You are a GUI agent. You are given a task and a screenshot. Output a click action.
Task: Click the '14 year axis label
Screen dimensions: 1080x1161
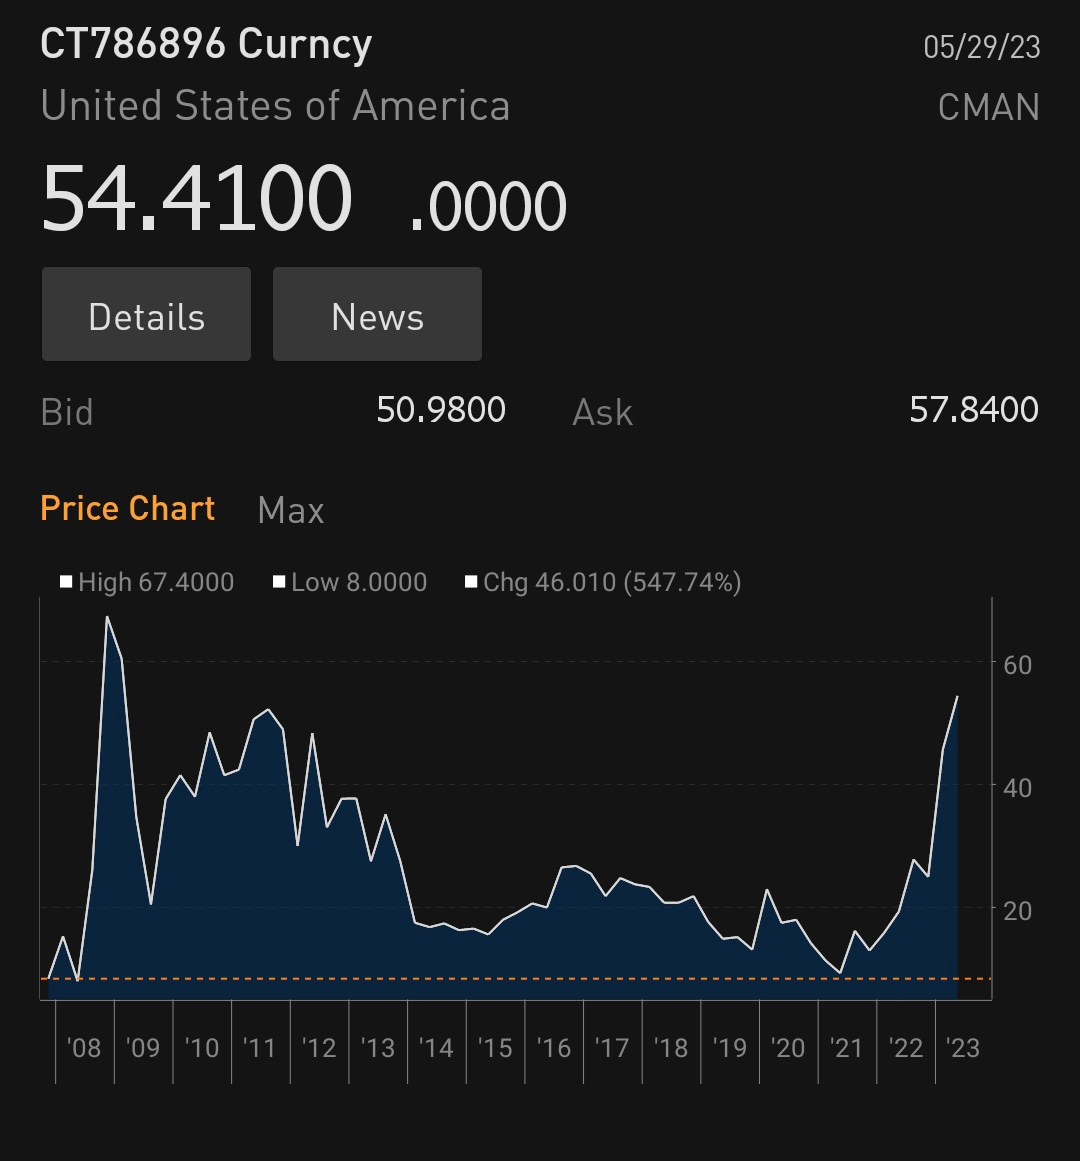(x=436, y=1048)
